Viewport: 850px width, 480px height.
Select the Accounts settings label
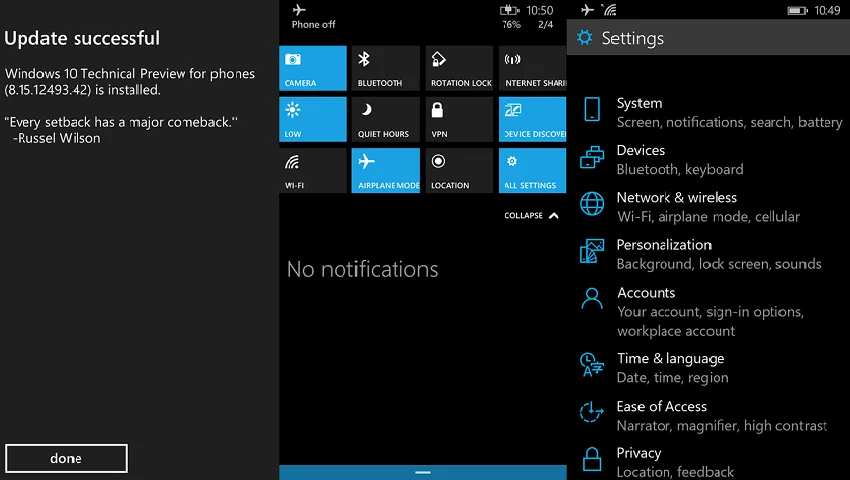click(x=646, y=293)
